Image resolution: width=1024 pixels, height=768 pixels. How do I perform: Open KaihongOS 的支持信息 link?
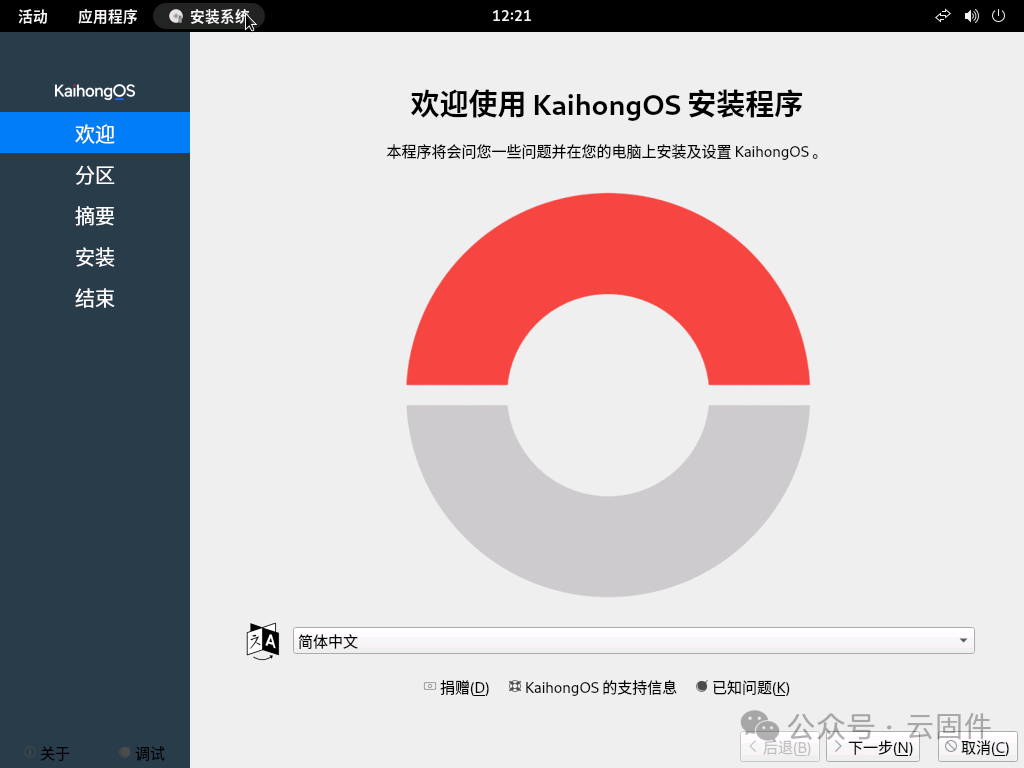(593, 688)
